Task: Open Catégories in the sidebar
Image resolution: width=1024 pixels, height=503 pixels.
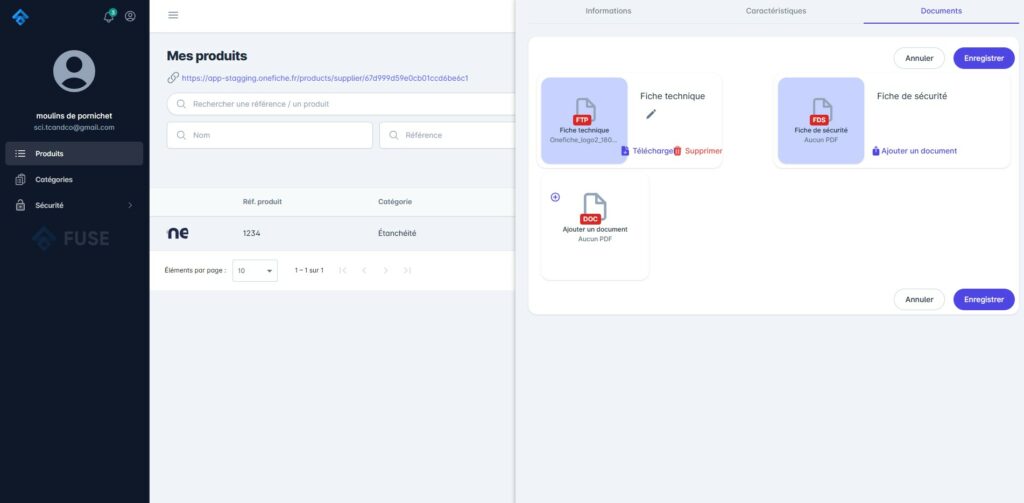Action: click(x=54, y=180)
